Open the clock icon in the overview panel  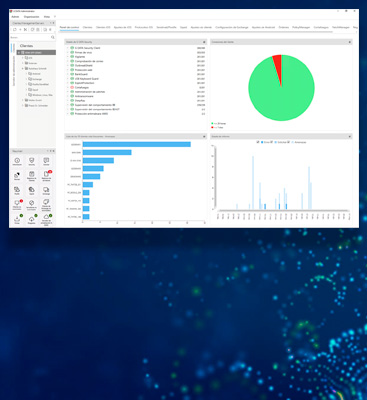click(x=17, y=161)
